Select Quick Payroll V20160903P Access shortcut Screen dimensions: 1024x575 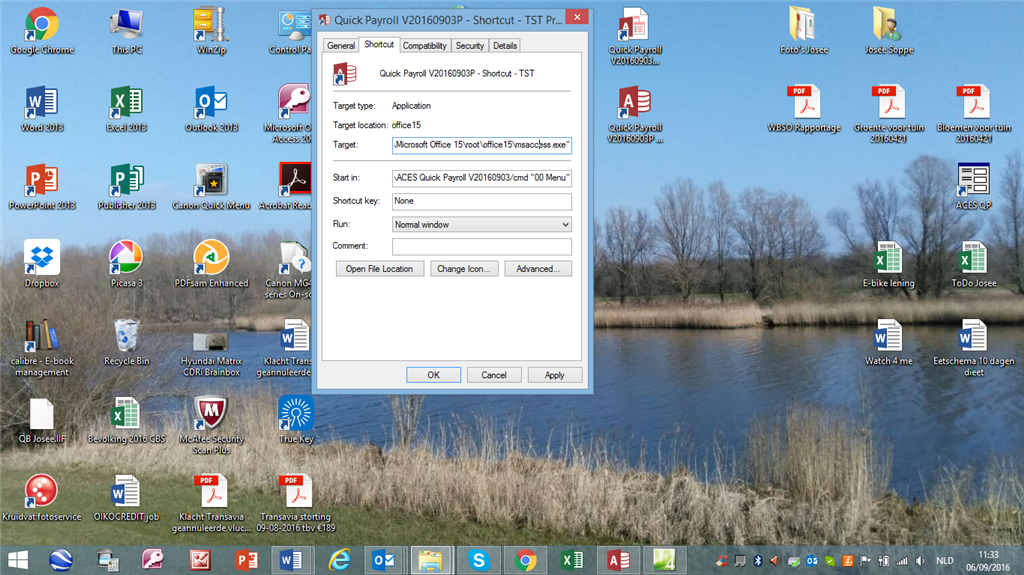pyautogui.click(x=635, y=114)
